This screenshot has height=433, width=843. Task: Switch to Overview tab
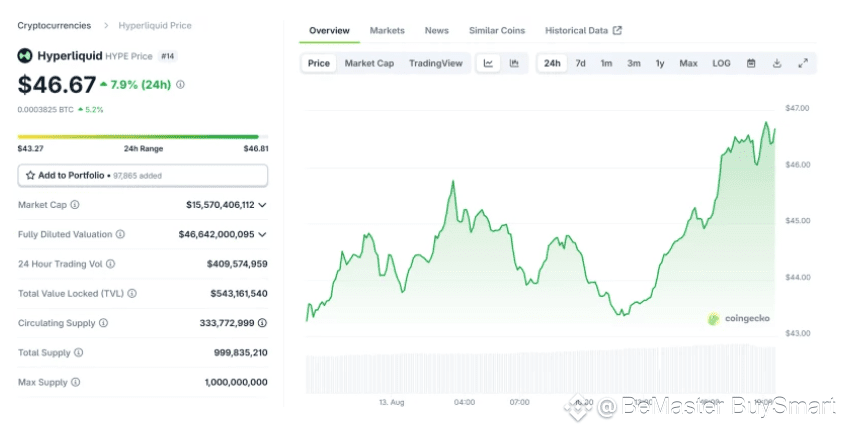click(x=329, y=31)
